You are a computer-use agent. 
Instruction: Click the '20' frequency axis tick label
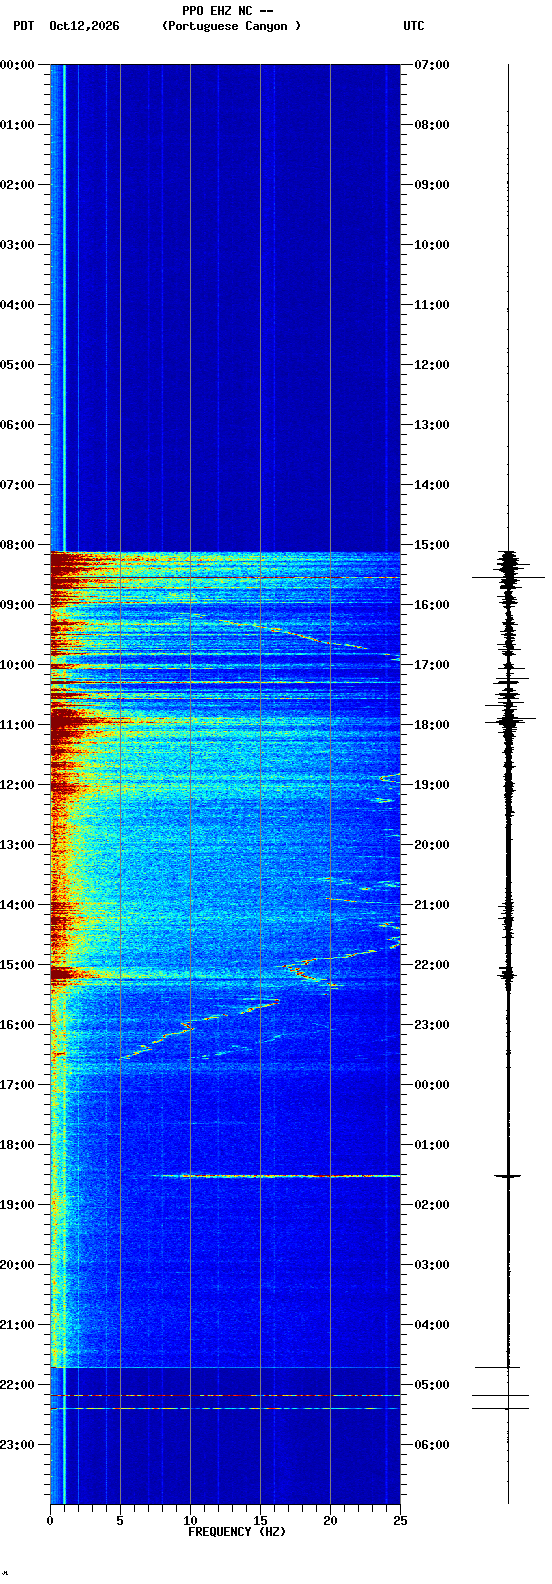pos(330,1521)
